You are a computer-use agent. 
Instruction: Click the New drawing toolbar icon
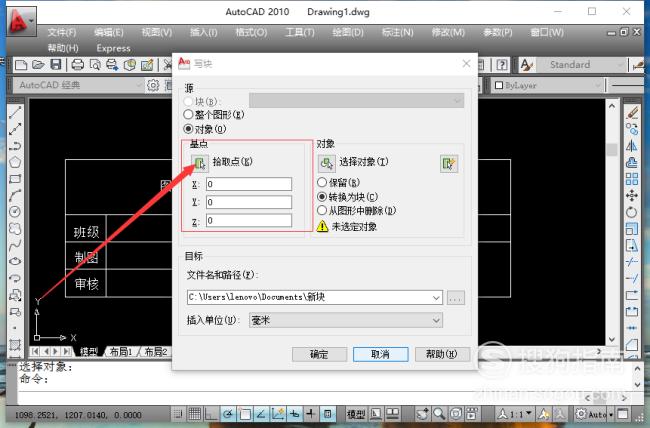point(20,65)
